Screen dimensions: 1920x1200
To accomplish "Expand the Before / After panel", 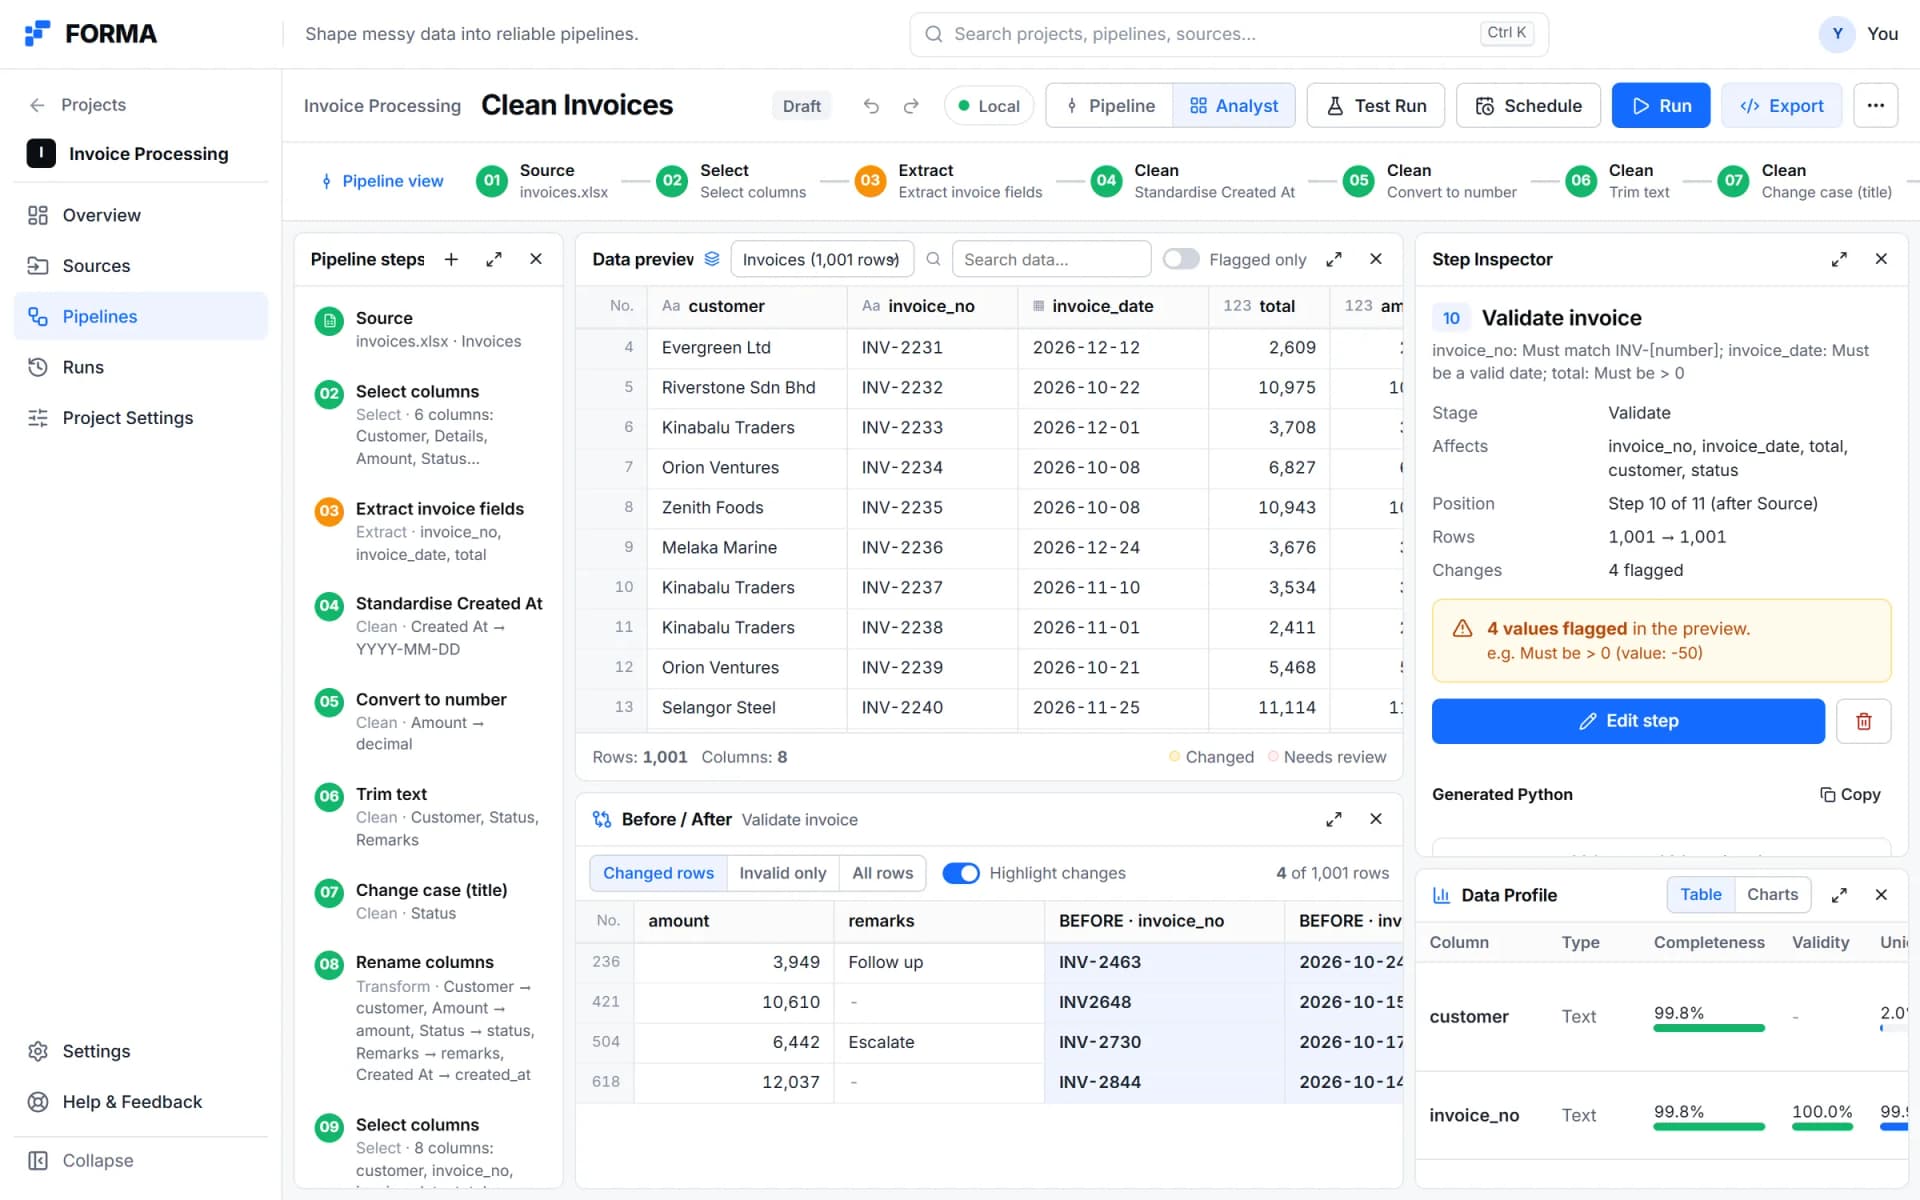I will point(1334,819).
